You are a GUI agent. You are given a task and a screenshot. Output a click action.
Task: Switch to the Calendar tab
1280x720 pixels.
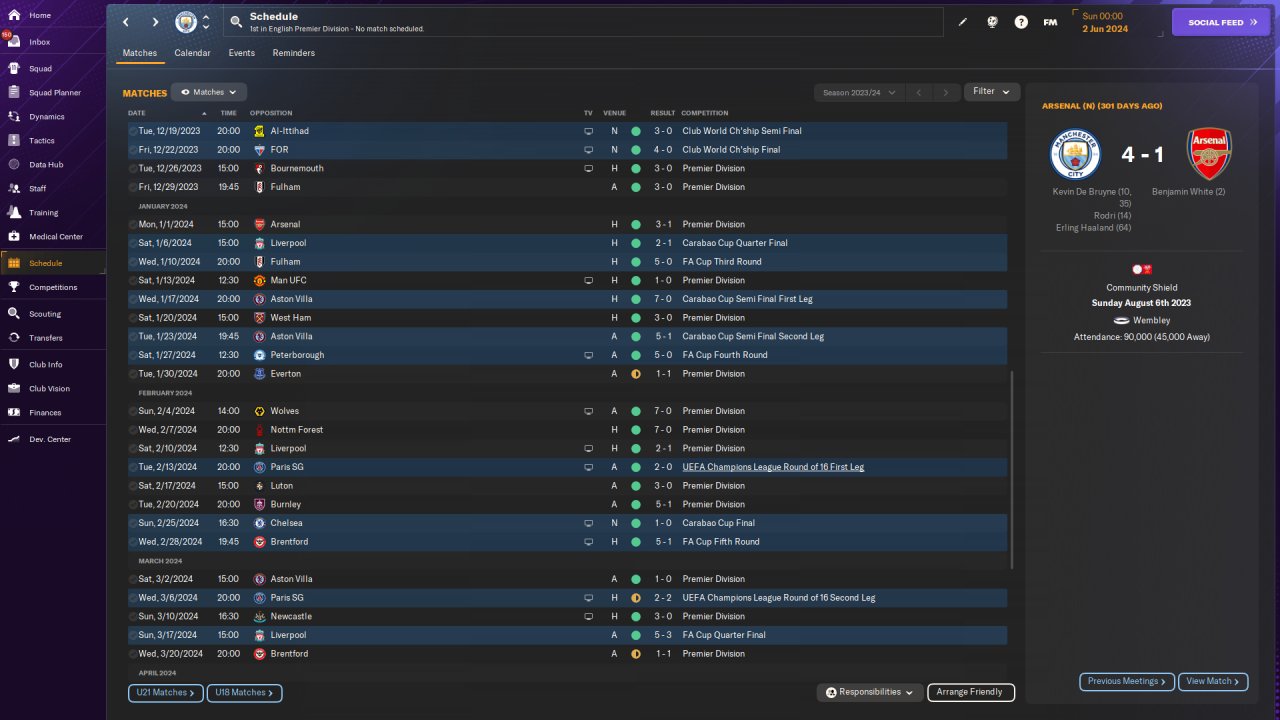click(192, 53)
